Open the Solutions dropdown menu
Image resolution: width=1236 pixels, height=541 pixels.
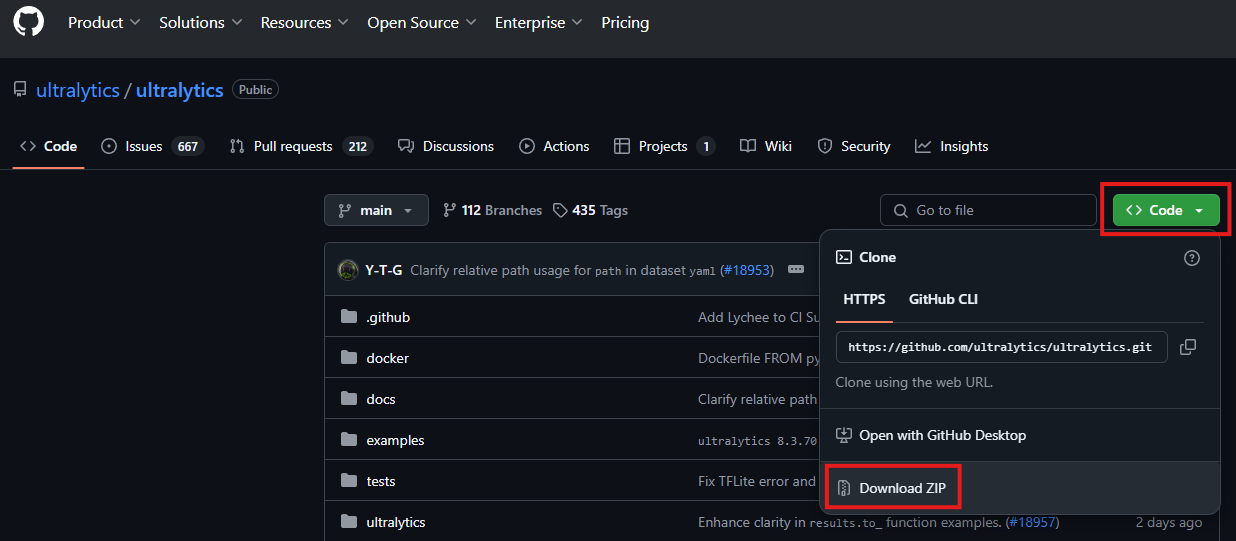click(200, 22)
